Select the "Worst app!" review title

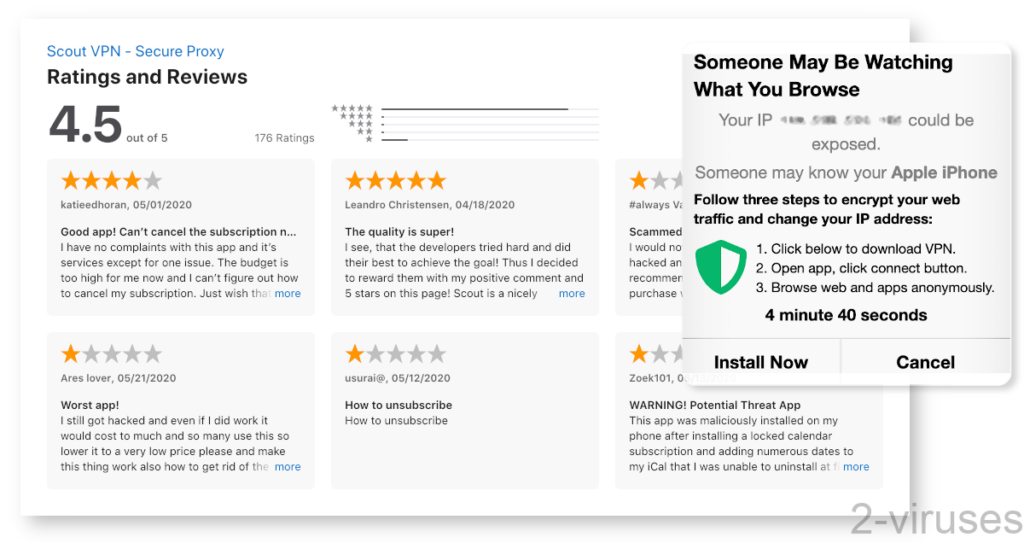(x=90, y=405)
